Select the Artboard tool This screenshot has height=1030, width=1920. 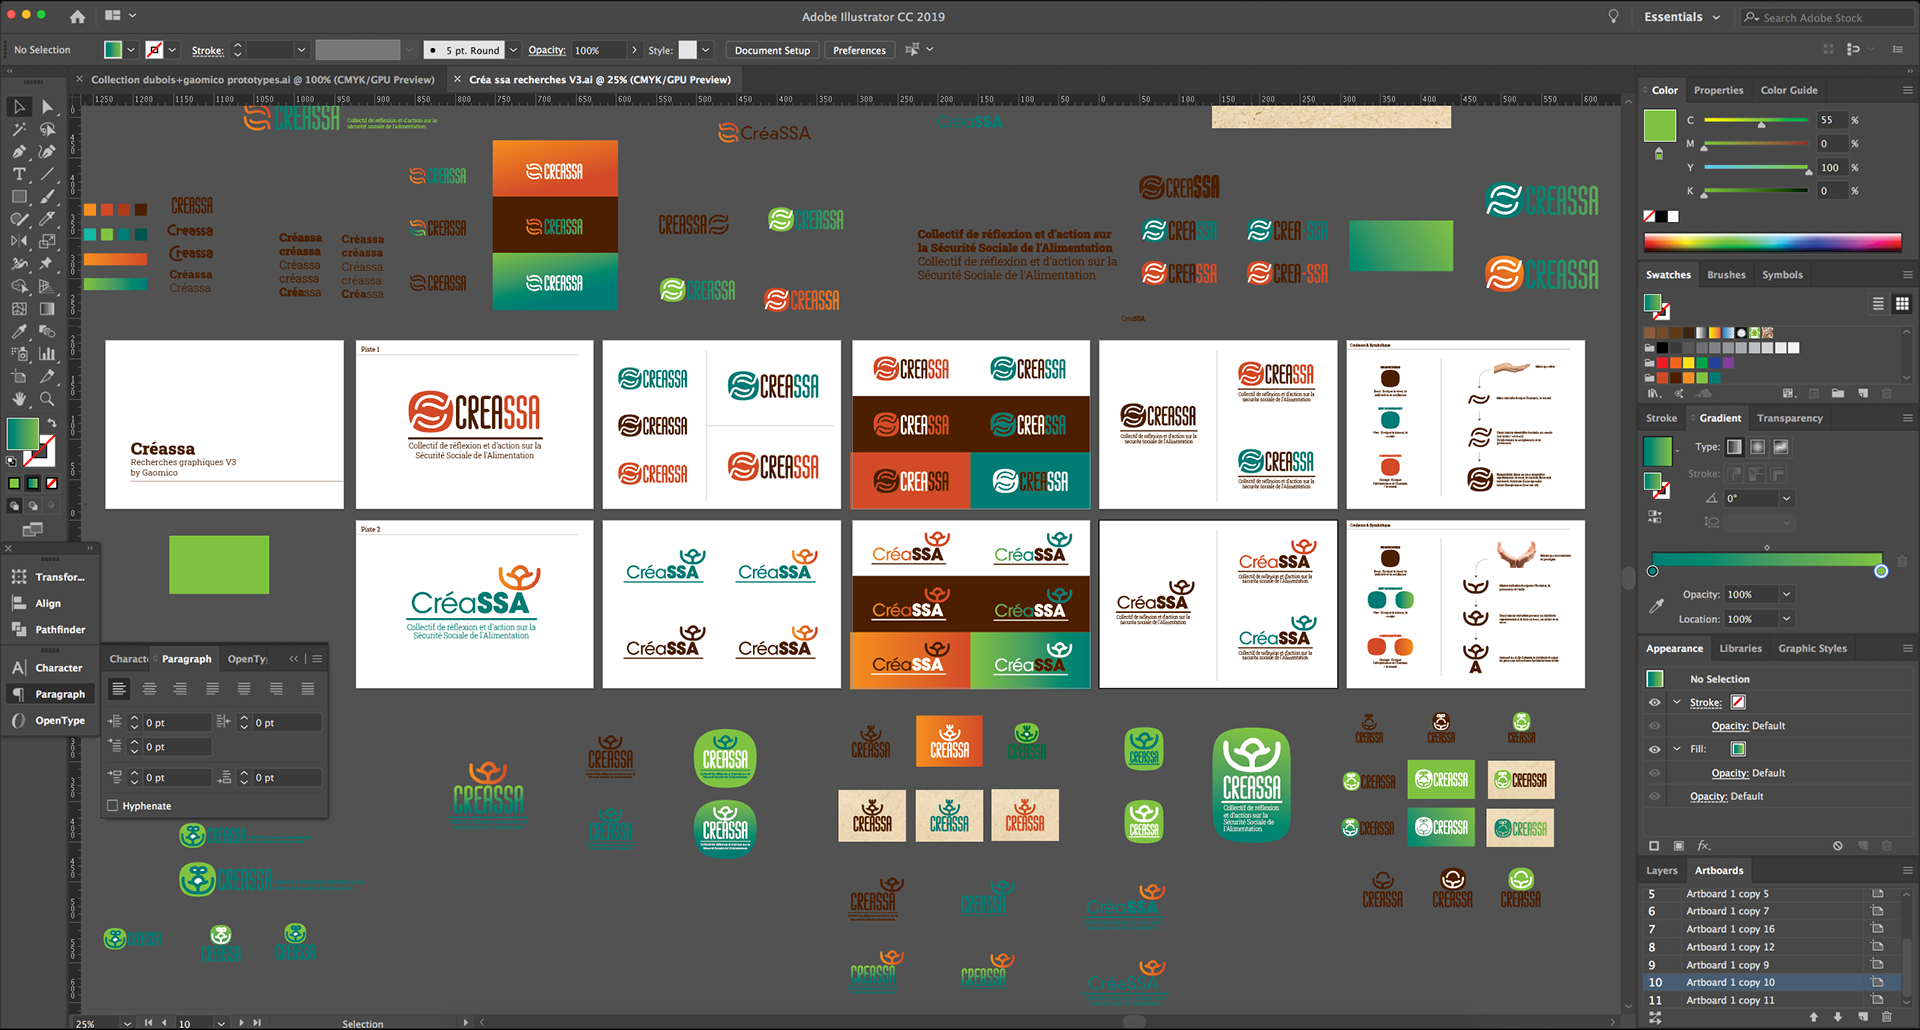19,377
